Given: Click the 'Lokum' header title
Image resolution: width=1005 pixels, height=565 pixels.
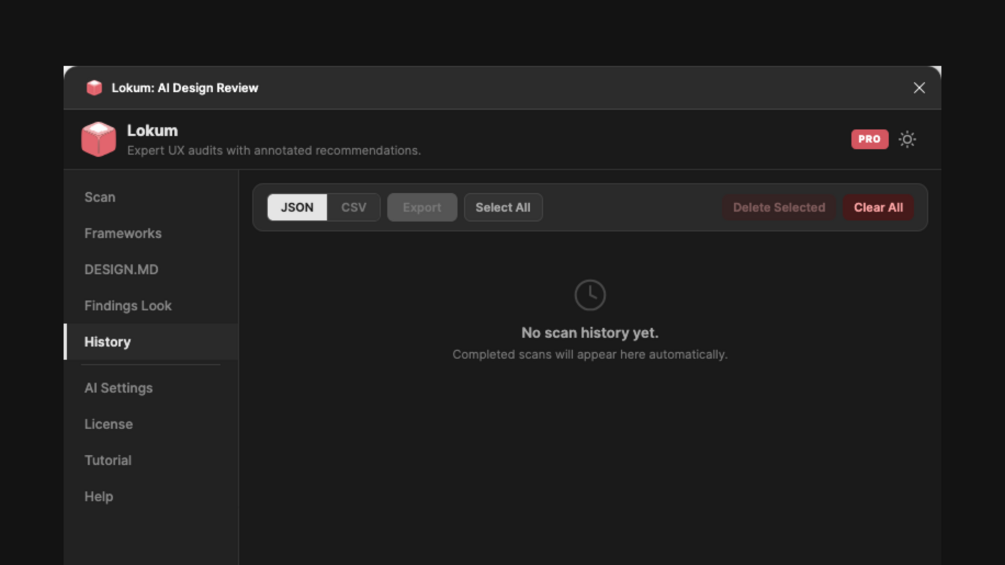Looking at the screenshot, I should click(x=153, y=131).
